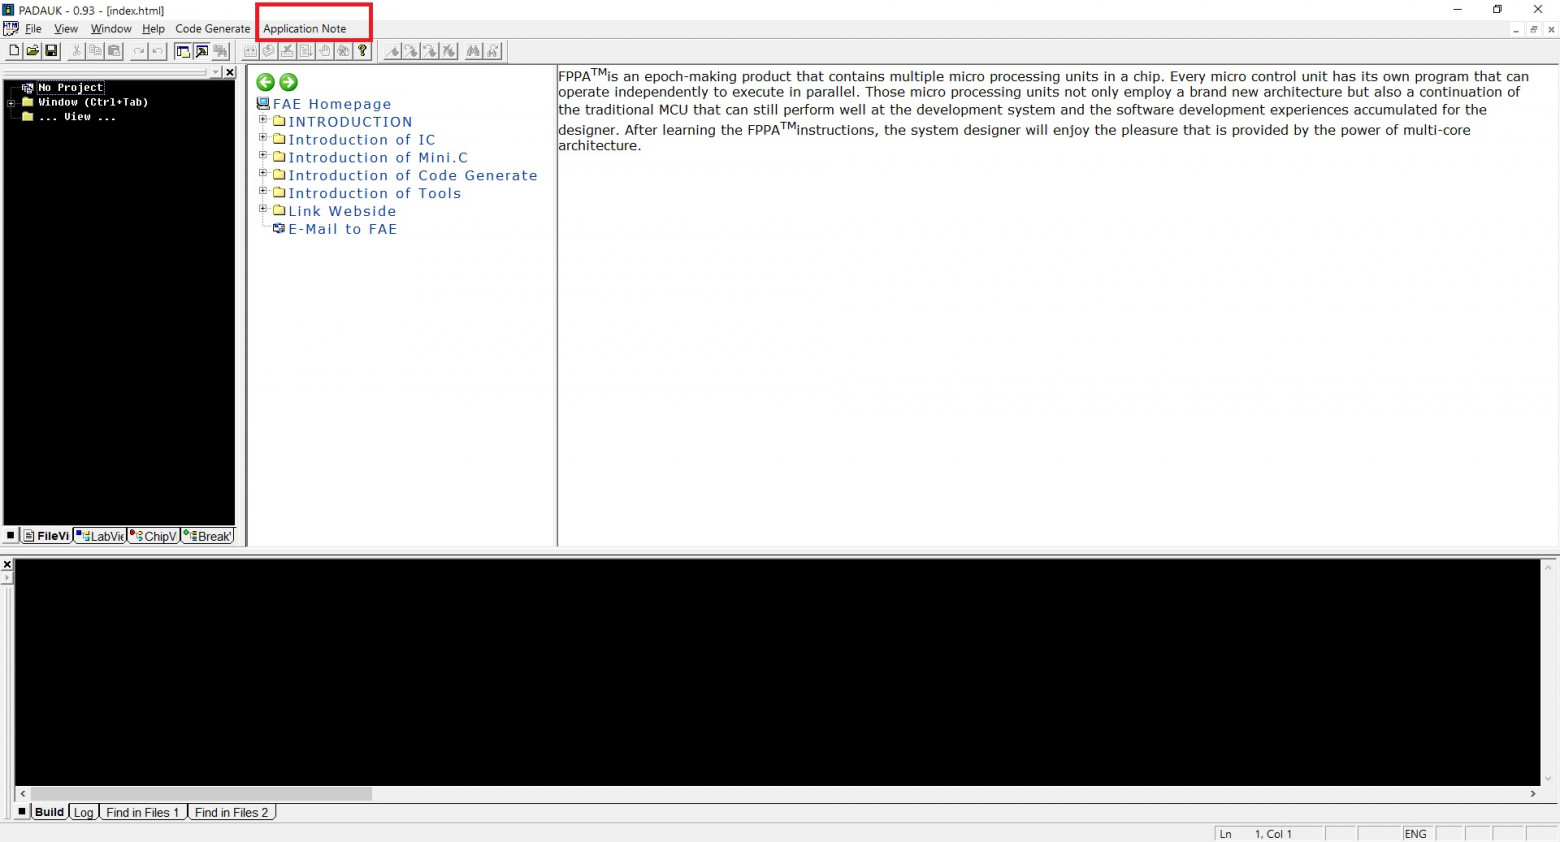Click the Paste clipboard icon

tap(114, 51)
